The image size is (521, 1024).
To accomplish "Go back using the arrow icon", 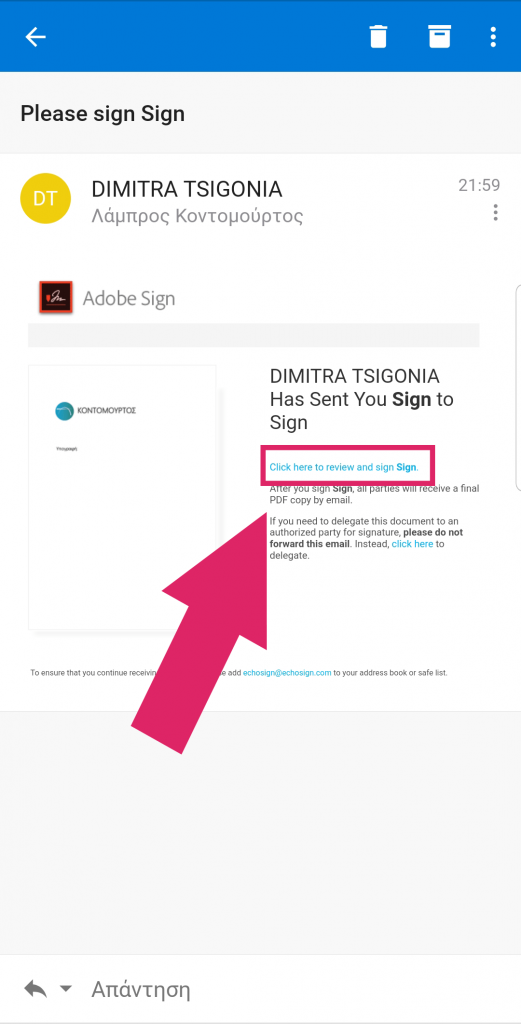I will 35,37.
